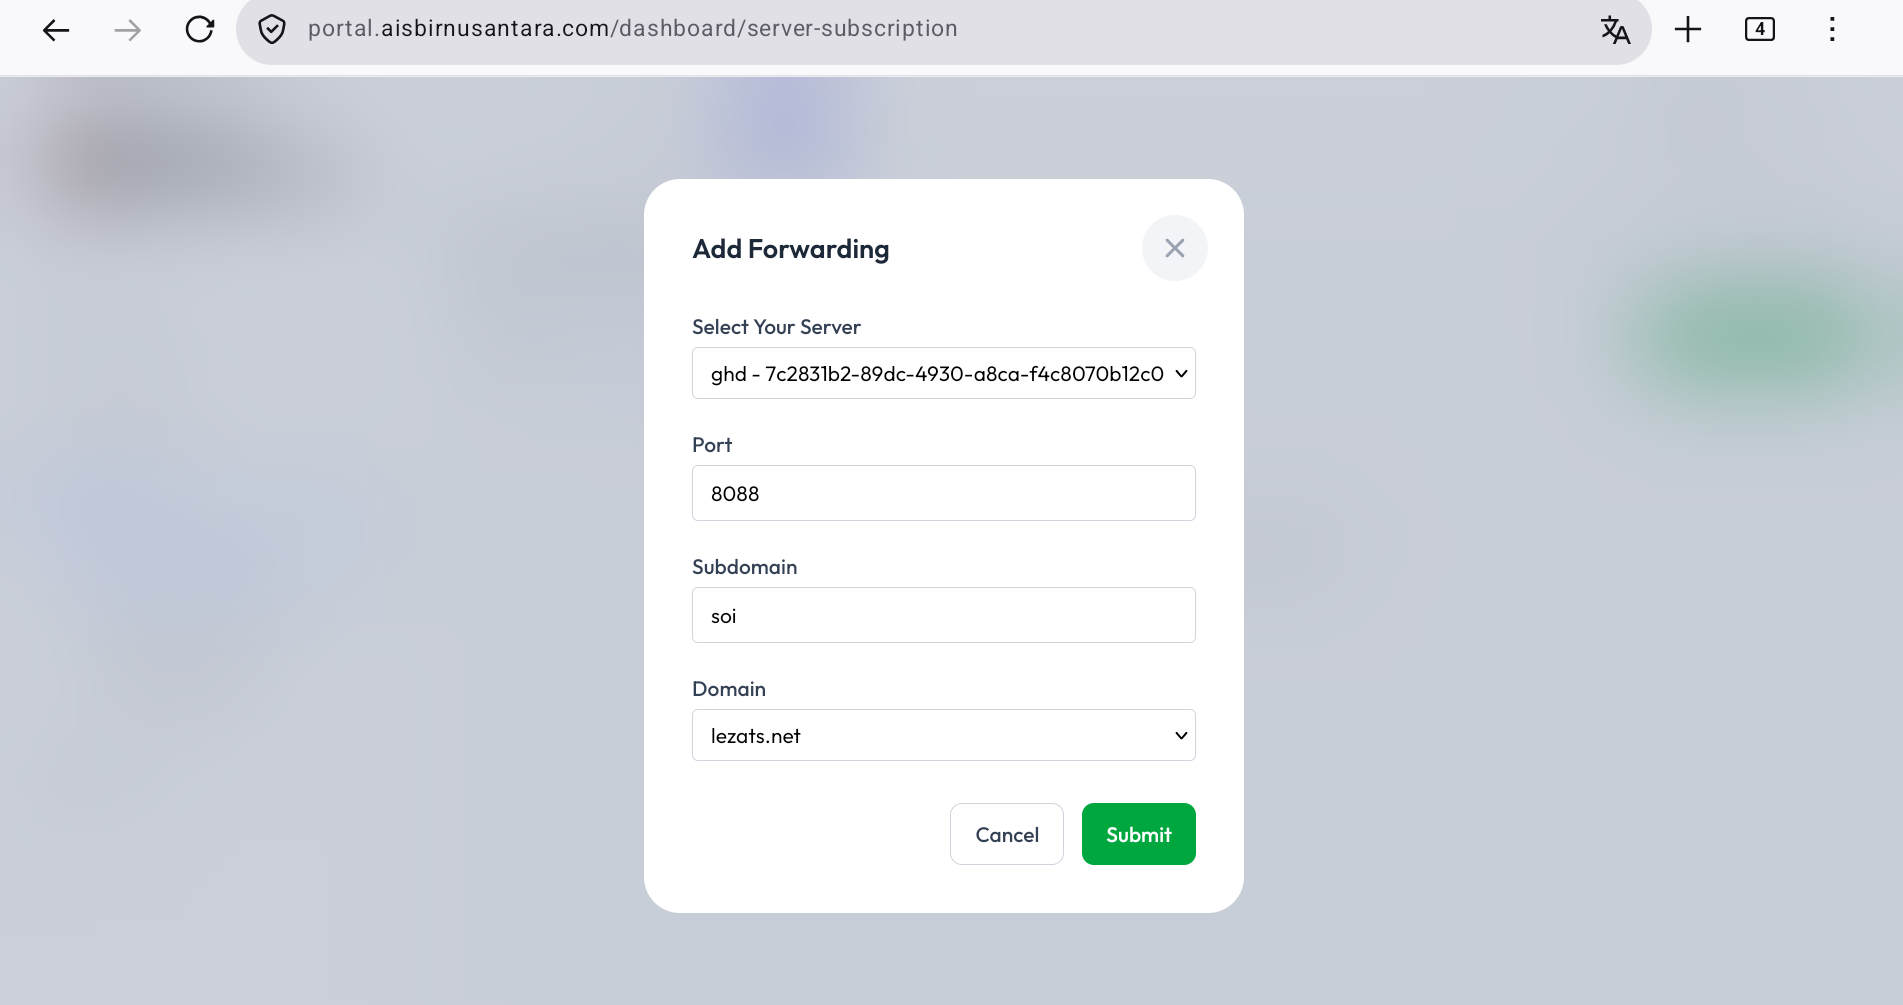Click the Port field label
The width and height of the screenshot is (1903, 1005).
[712, 445]
